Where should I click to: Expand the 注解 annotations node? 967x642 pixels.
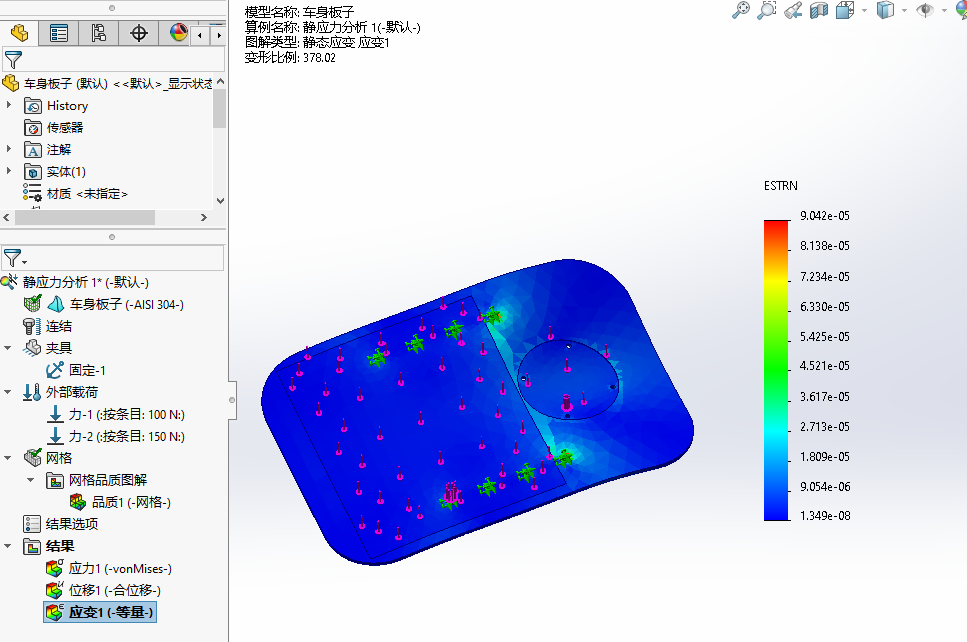click(9, 149)
